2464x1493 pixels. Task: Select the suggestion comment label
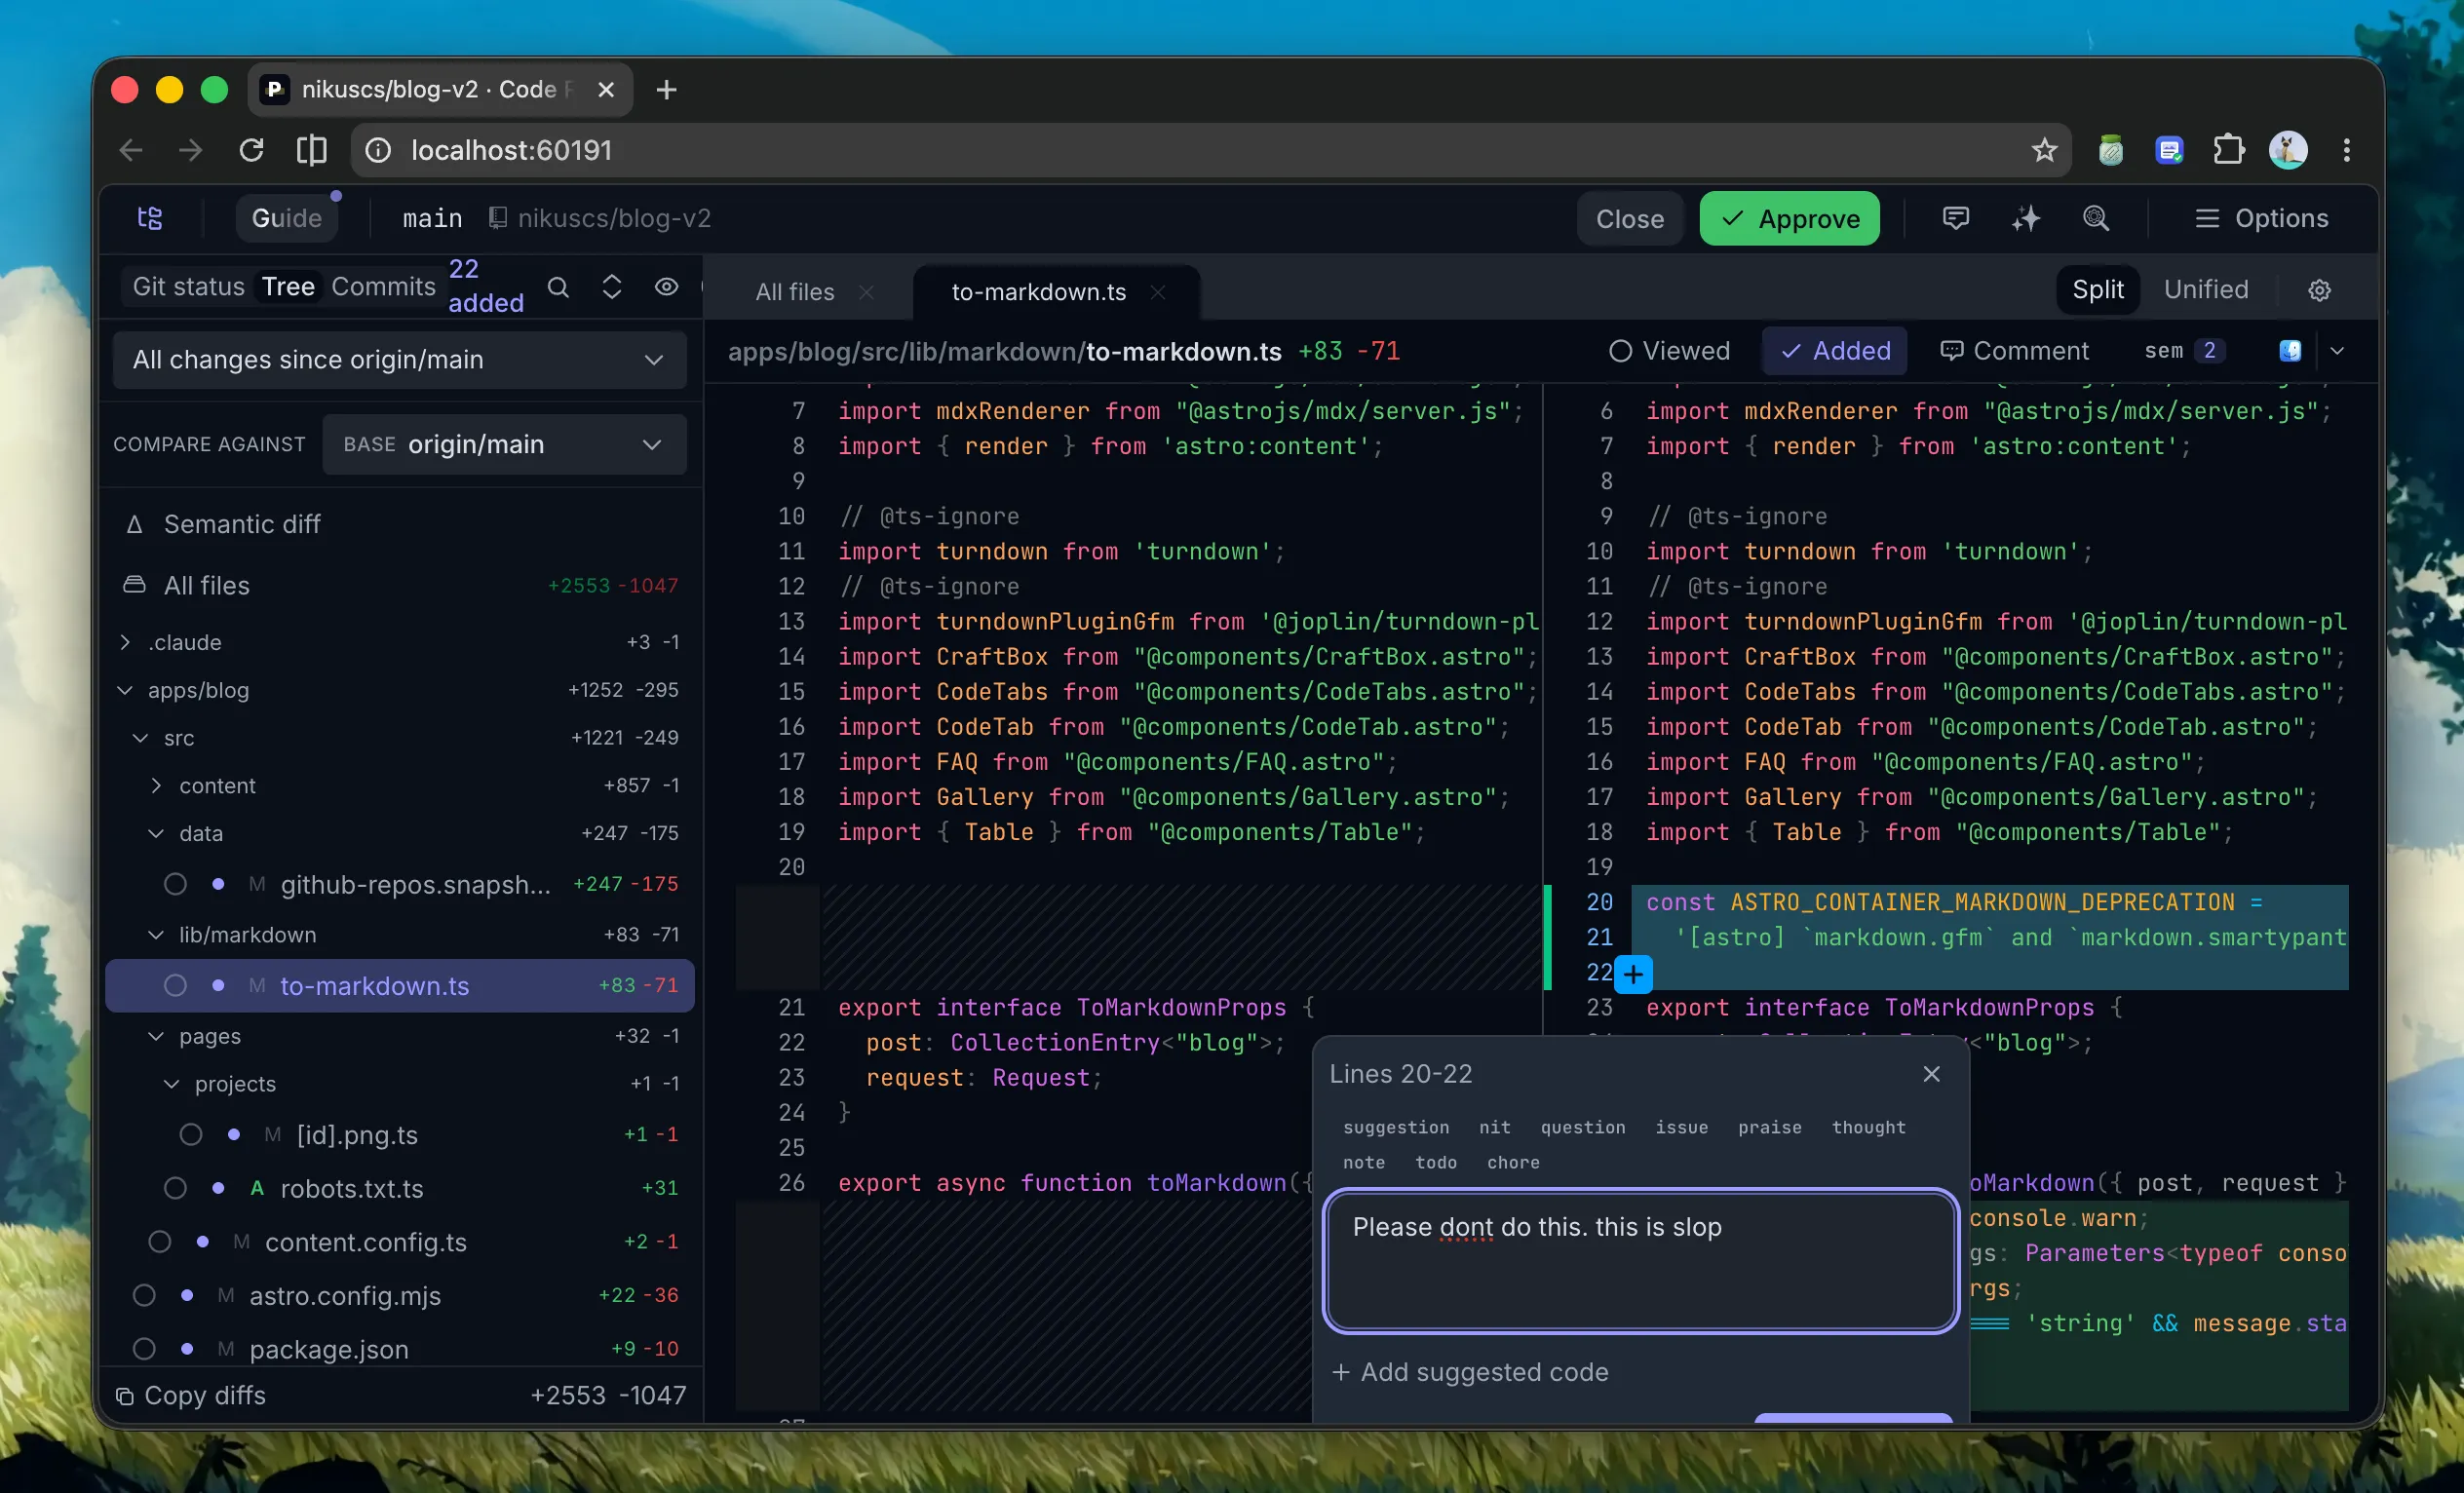[1395, 1127]
